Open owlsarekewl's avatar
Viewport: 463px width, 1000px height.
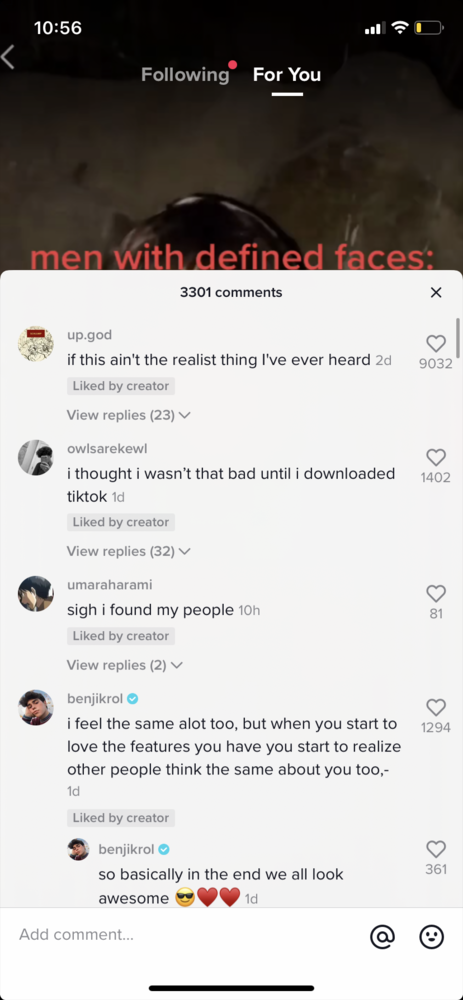[35, 457]
